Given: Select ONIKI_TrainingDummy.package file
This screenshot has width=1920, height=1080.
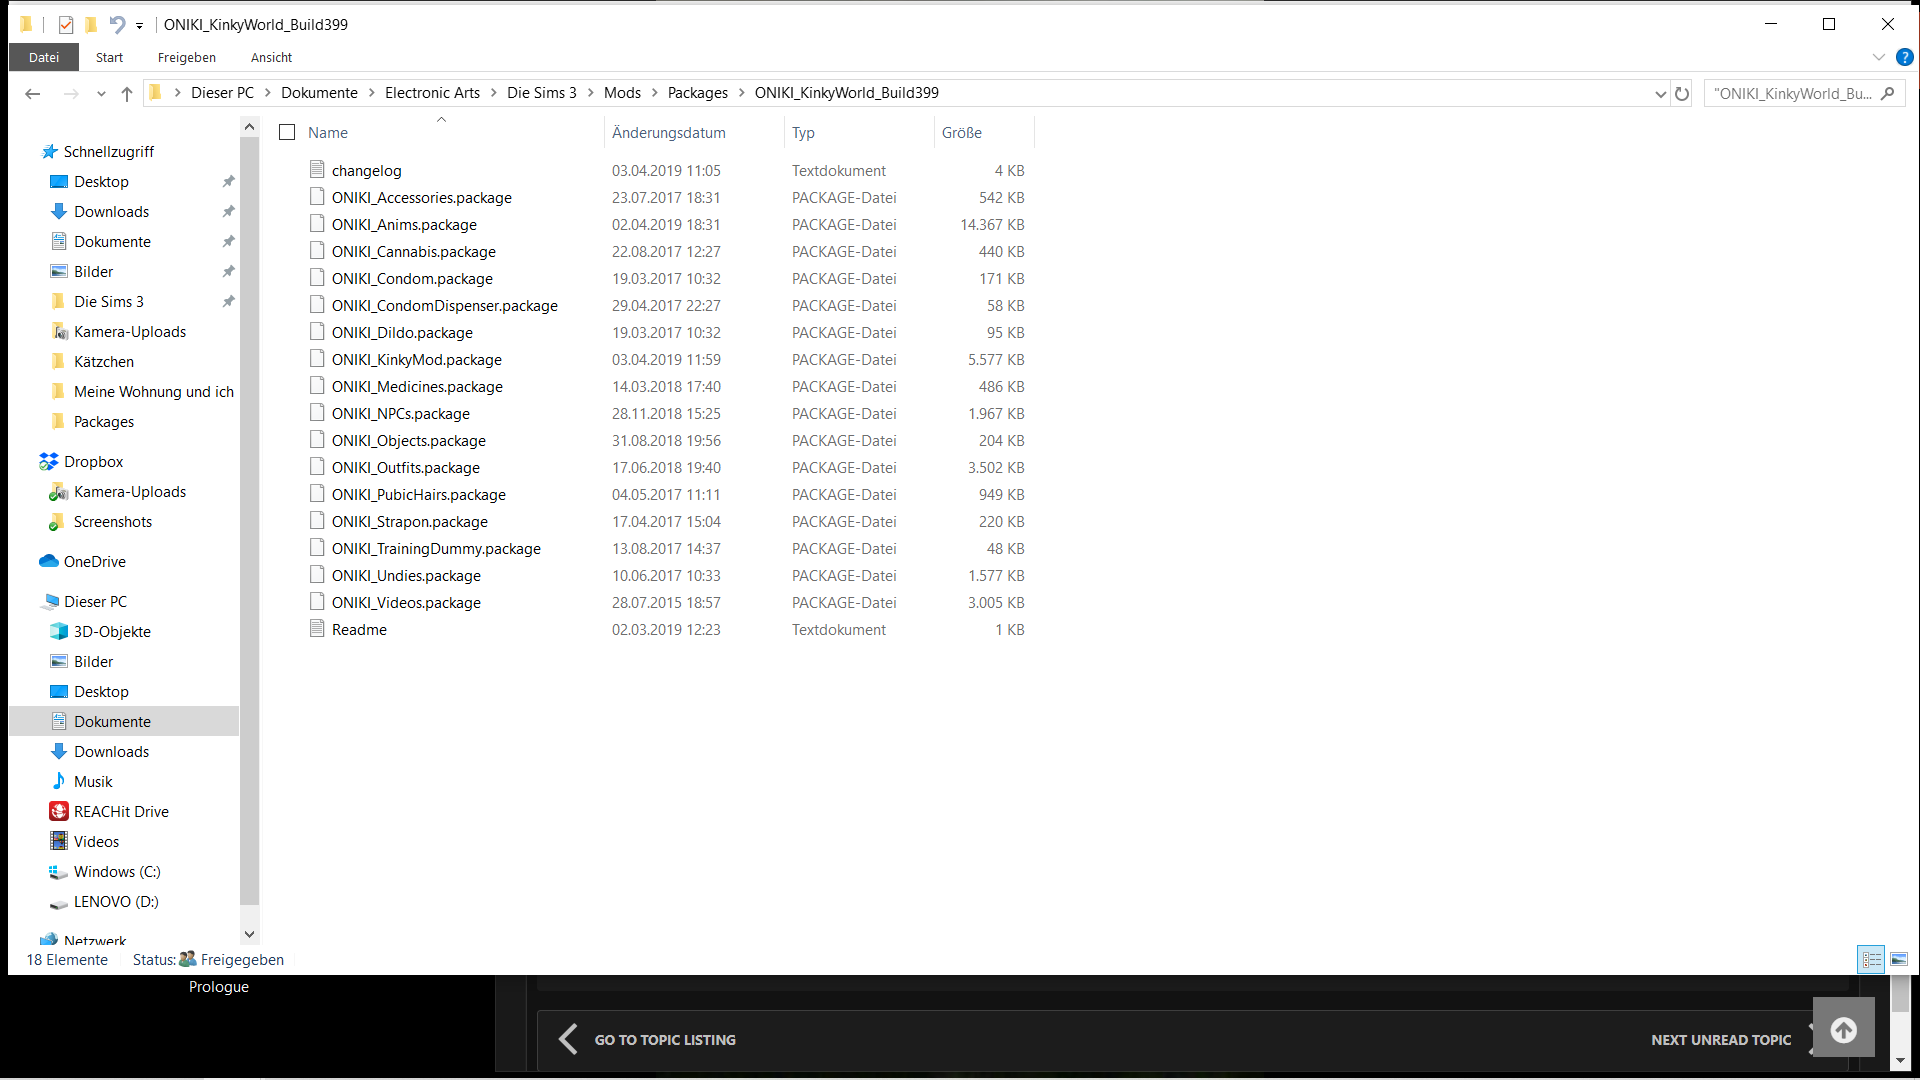Looking at the screenshot, I should click(x=436, y=548).
